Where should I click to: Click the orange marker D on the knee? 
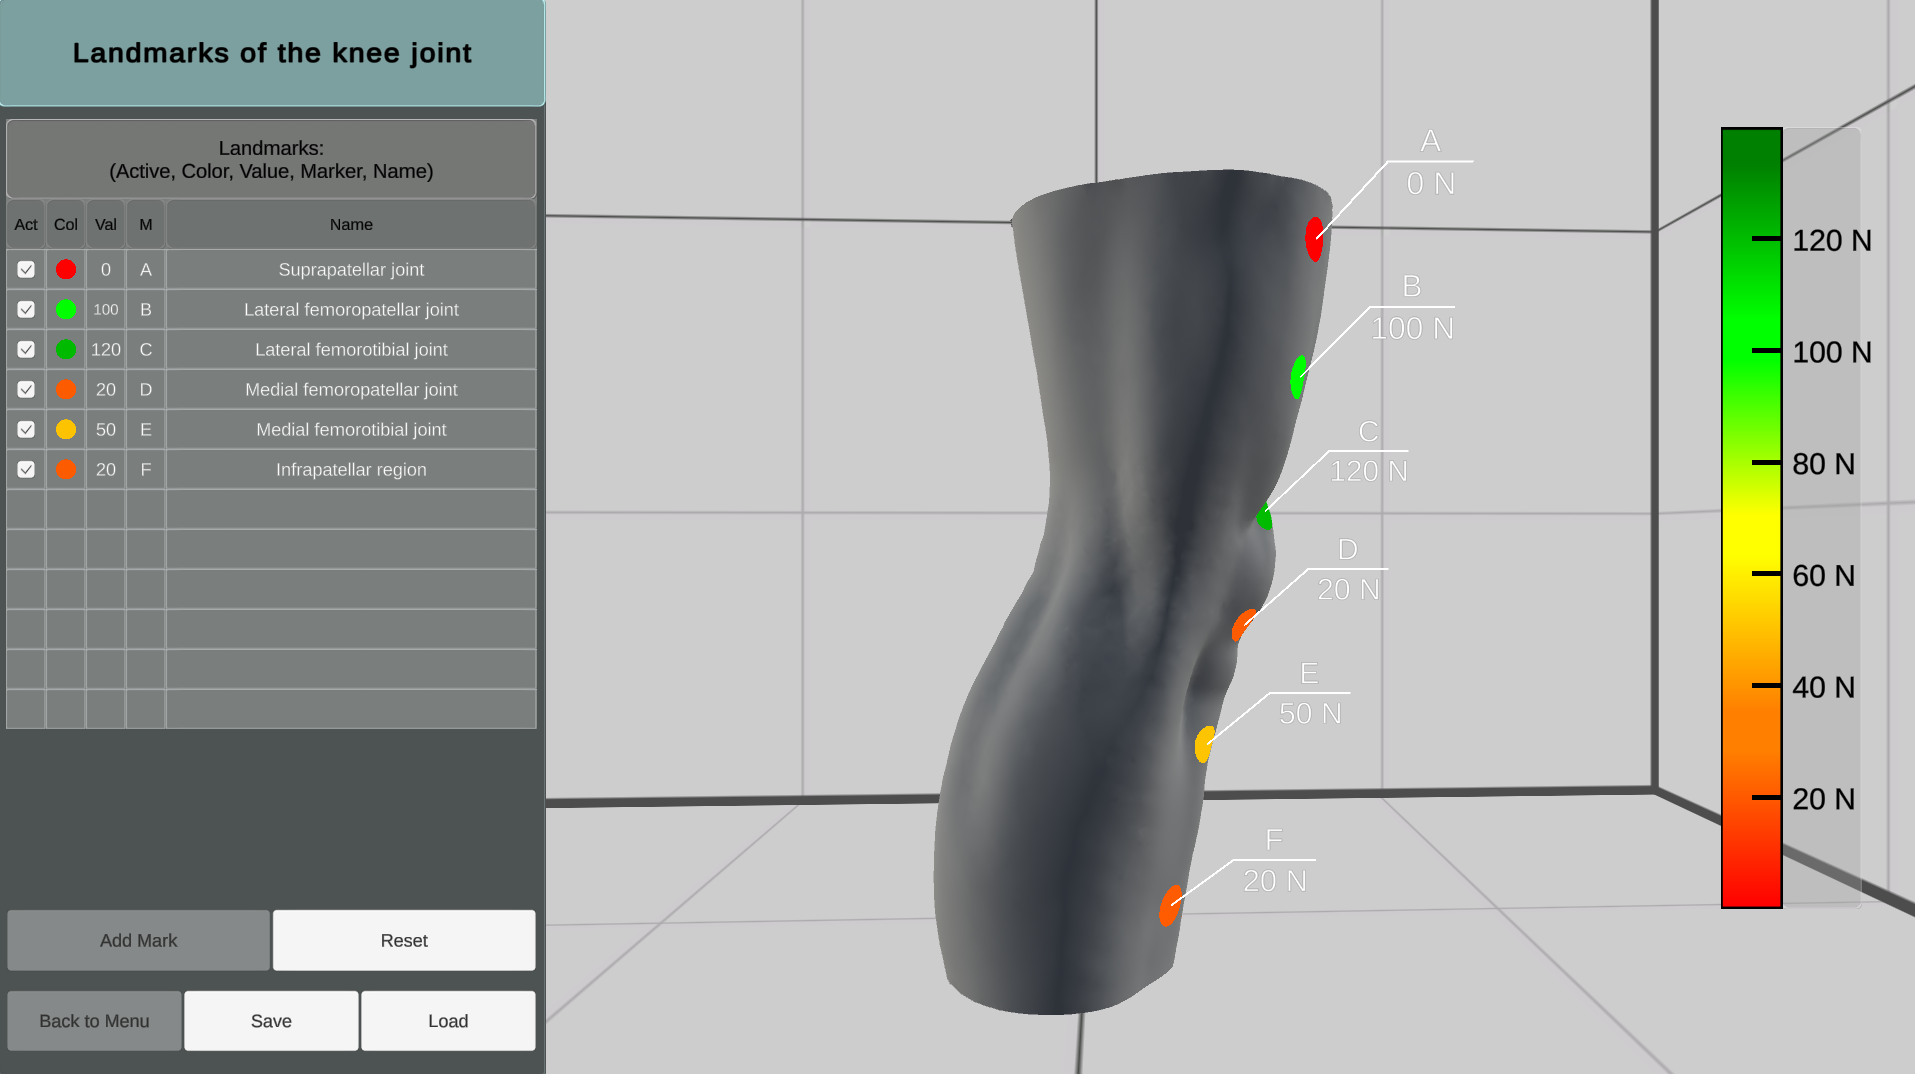1243,625
